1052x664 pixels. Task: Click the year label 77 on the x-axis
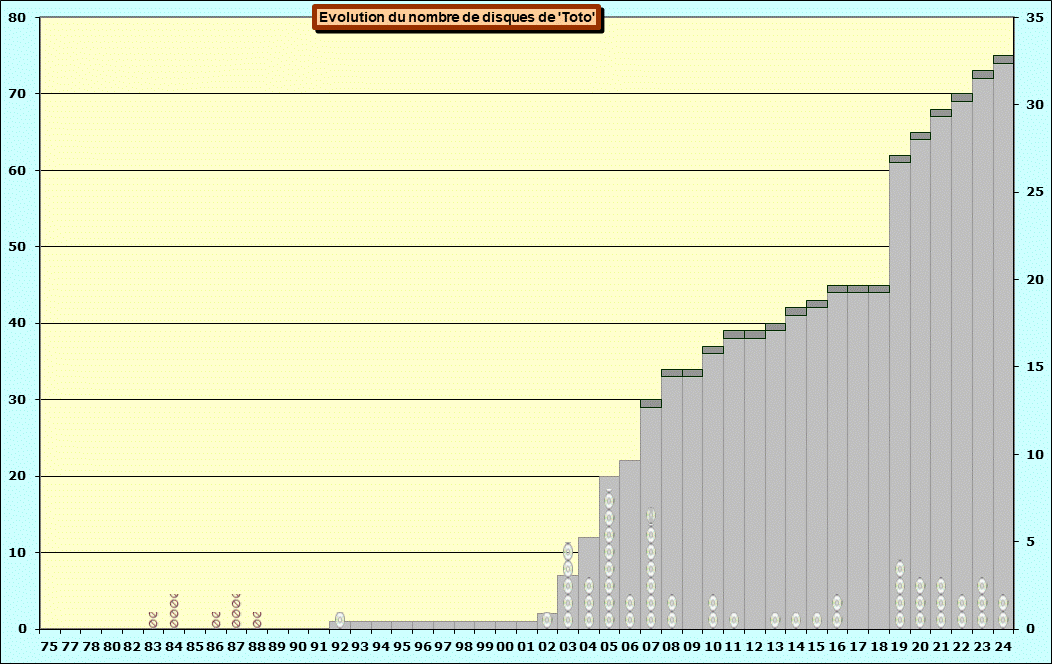[70, 647]
